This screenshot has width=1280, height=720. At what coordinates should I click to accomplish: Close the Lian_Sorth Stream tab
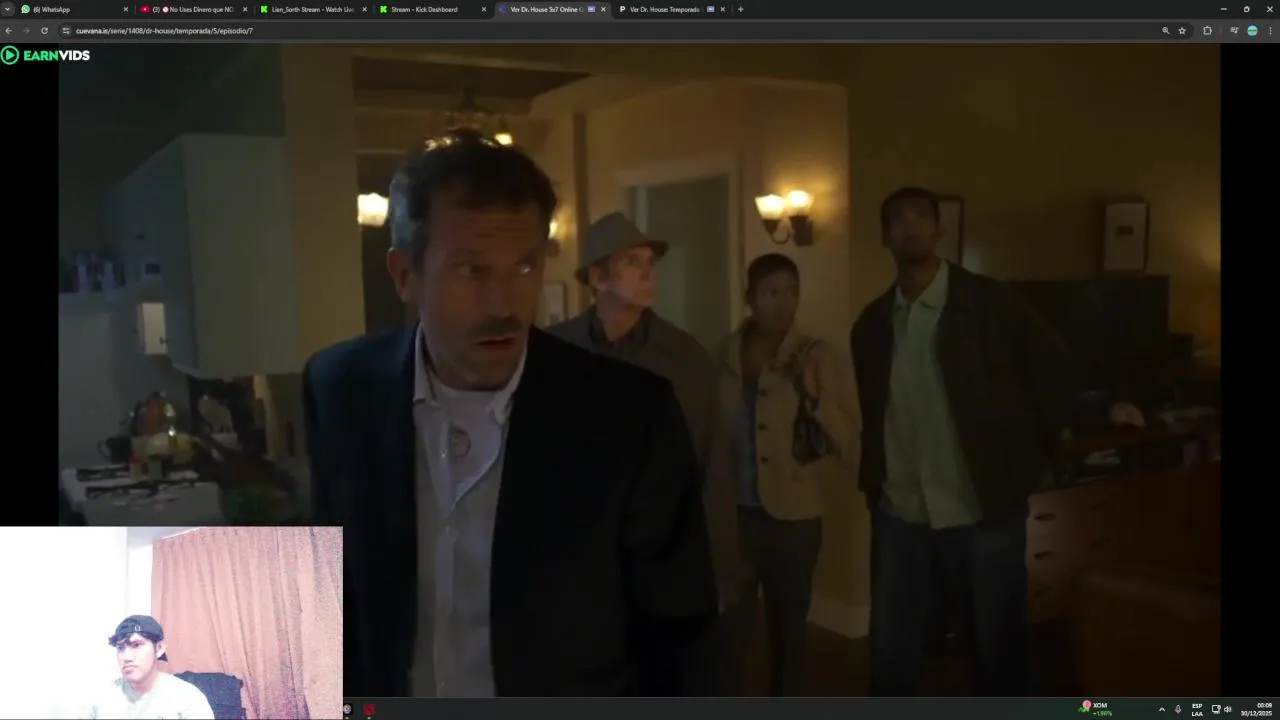pos(364,9)
